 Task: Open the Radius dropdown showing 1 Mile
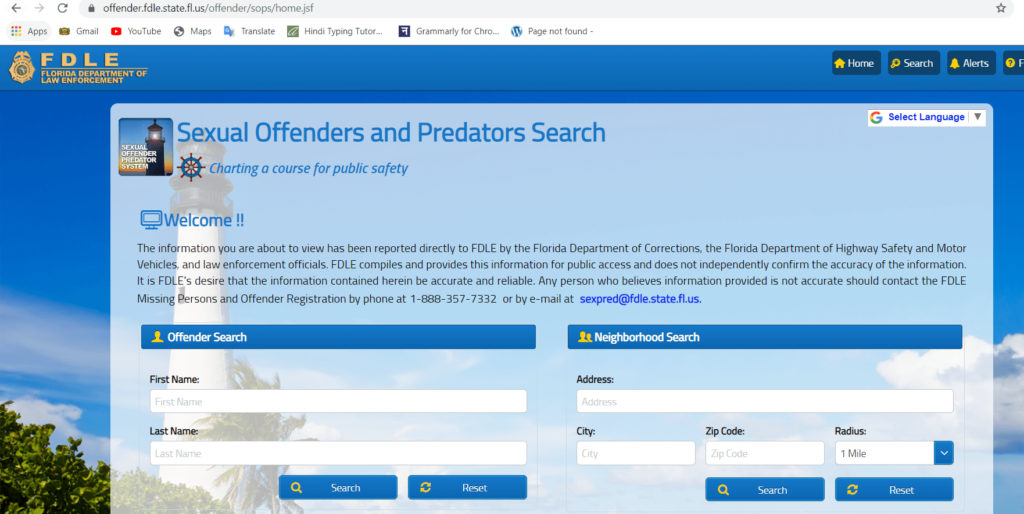point(894,453)
